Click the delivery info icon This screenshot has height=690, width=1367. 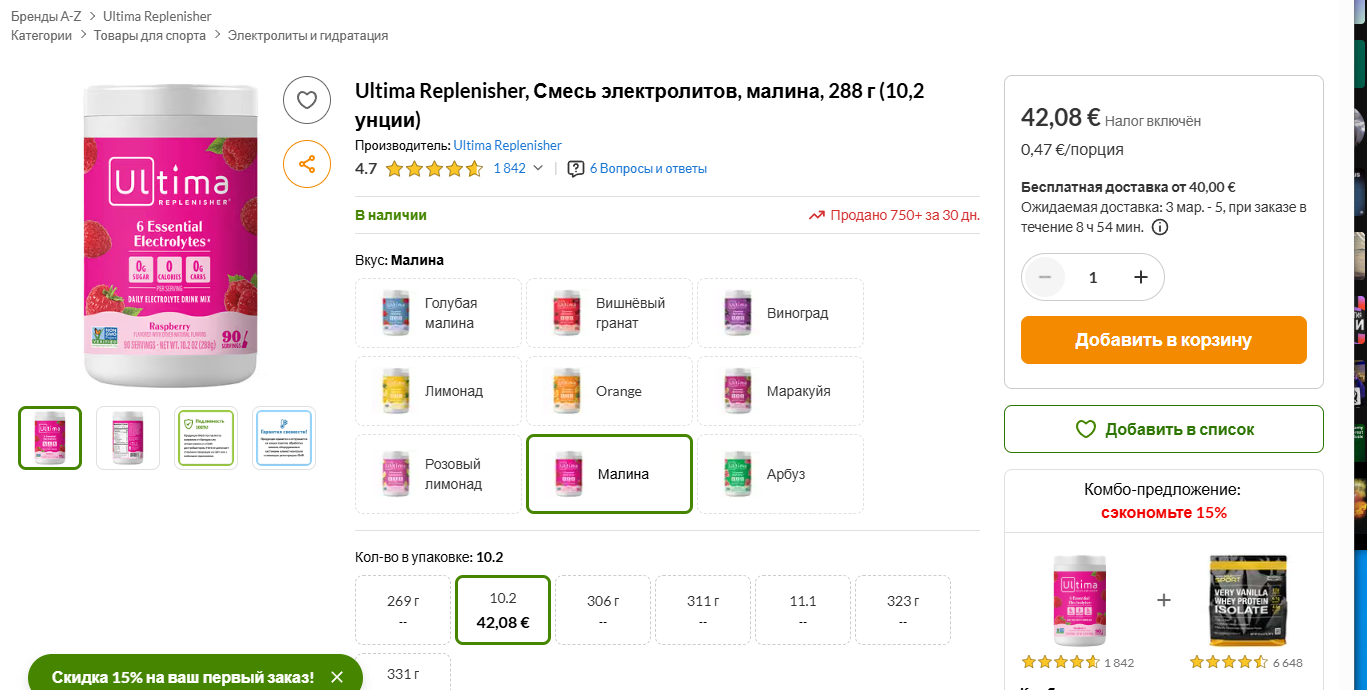pyautogui.click(x=1160, y=227)
